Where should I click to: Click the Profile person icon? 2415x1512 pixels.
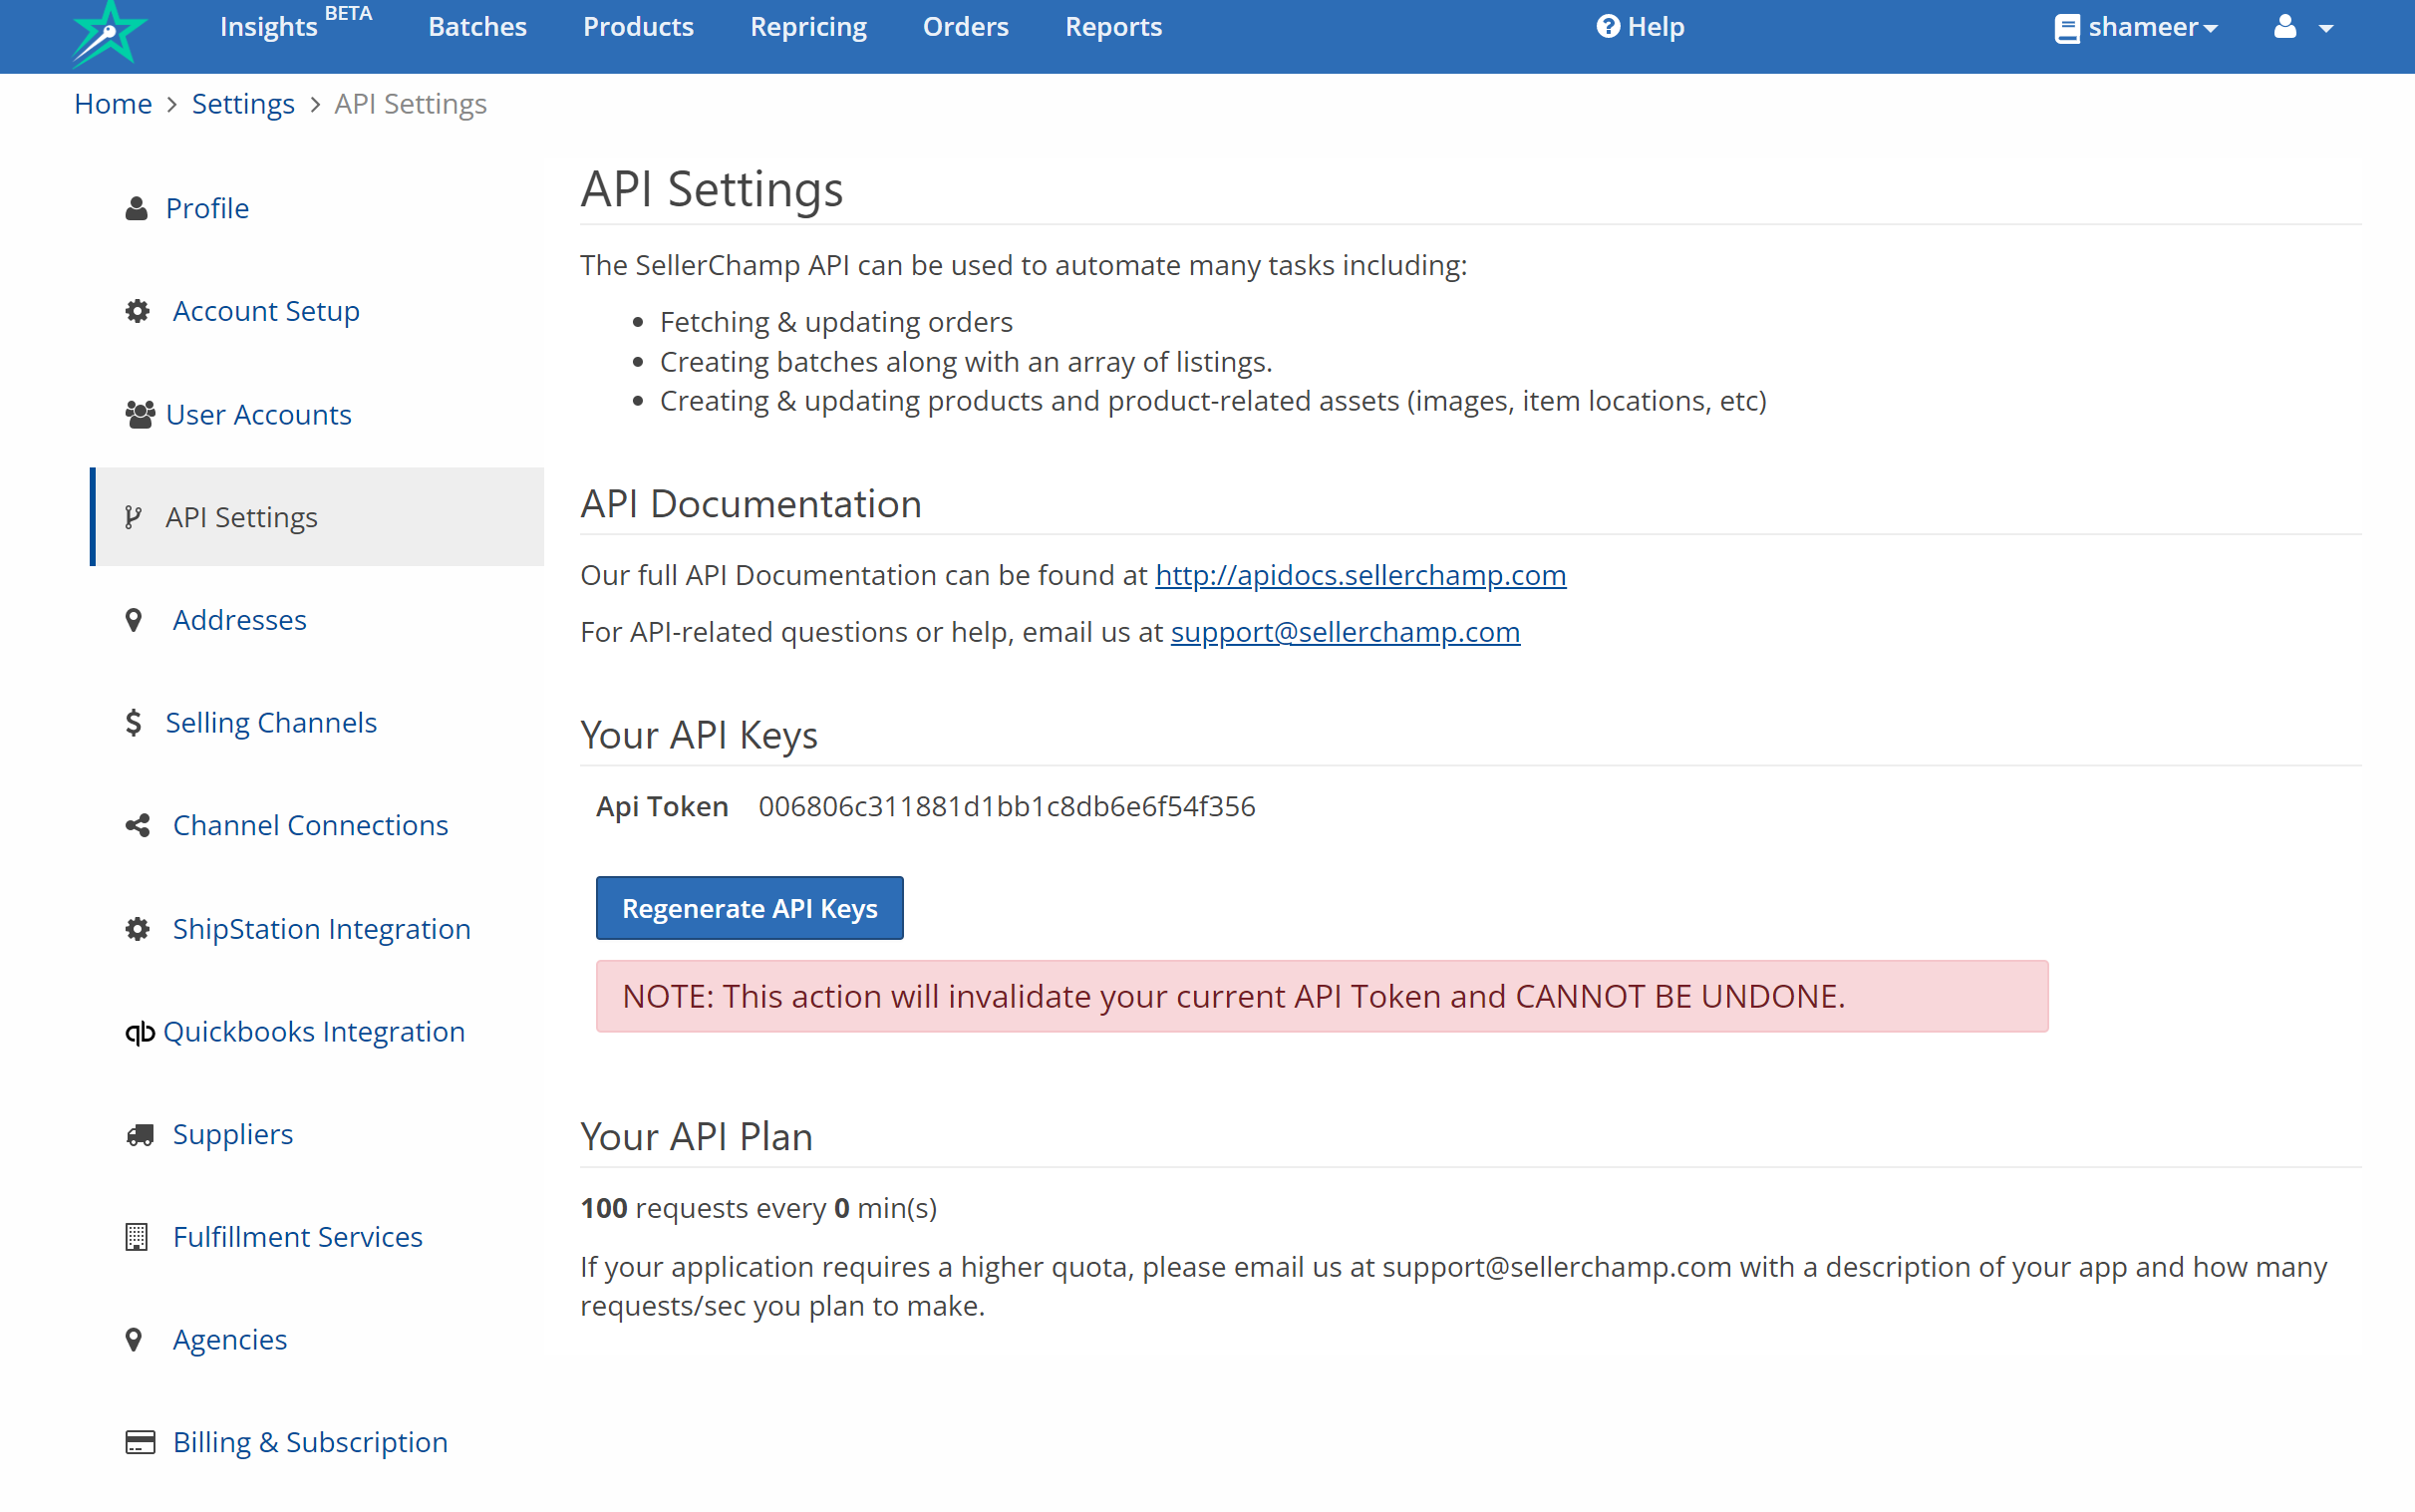pyautogui.click(x=137, y=208)
